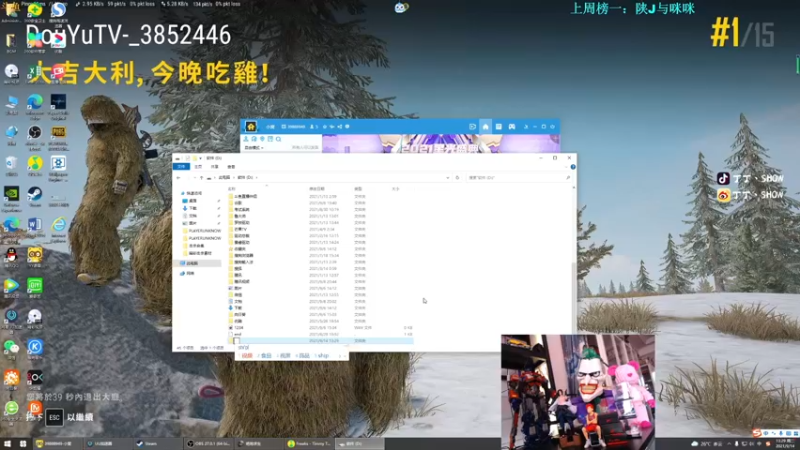Click the YY game controller icon
Image resolution: width=800 pixels, height=450 pixels.
512,127
